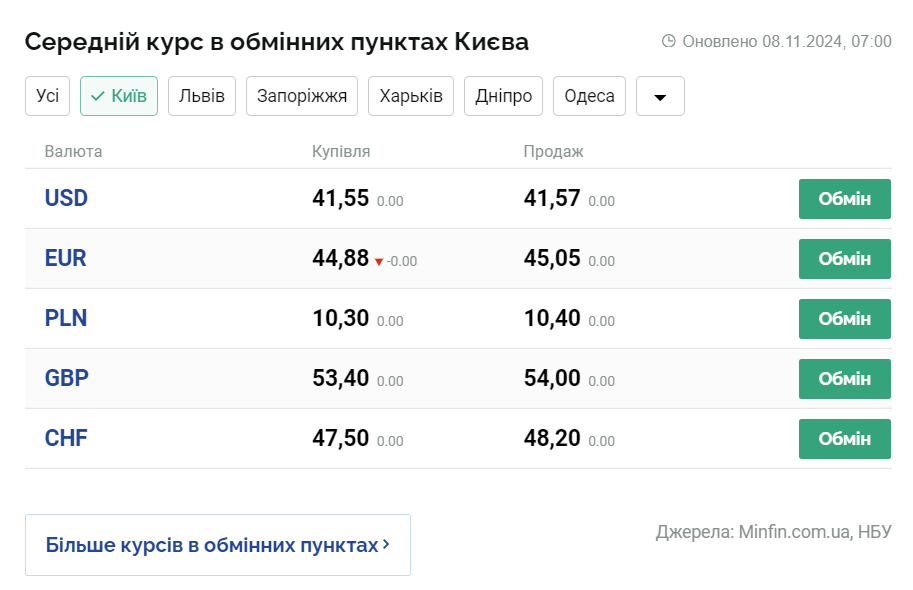This screenshot has width=913, height=590.
Task: Switch to Одеса exchange rates
Action: (x=589, y=96)
